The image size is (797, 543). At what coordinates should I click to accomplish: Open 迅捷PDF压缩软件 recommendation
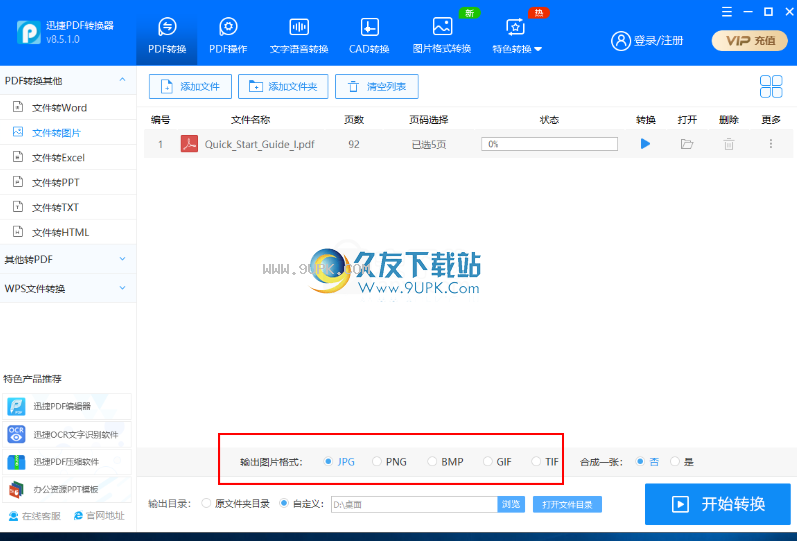(x=67, y=462)
